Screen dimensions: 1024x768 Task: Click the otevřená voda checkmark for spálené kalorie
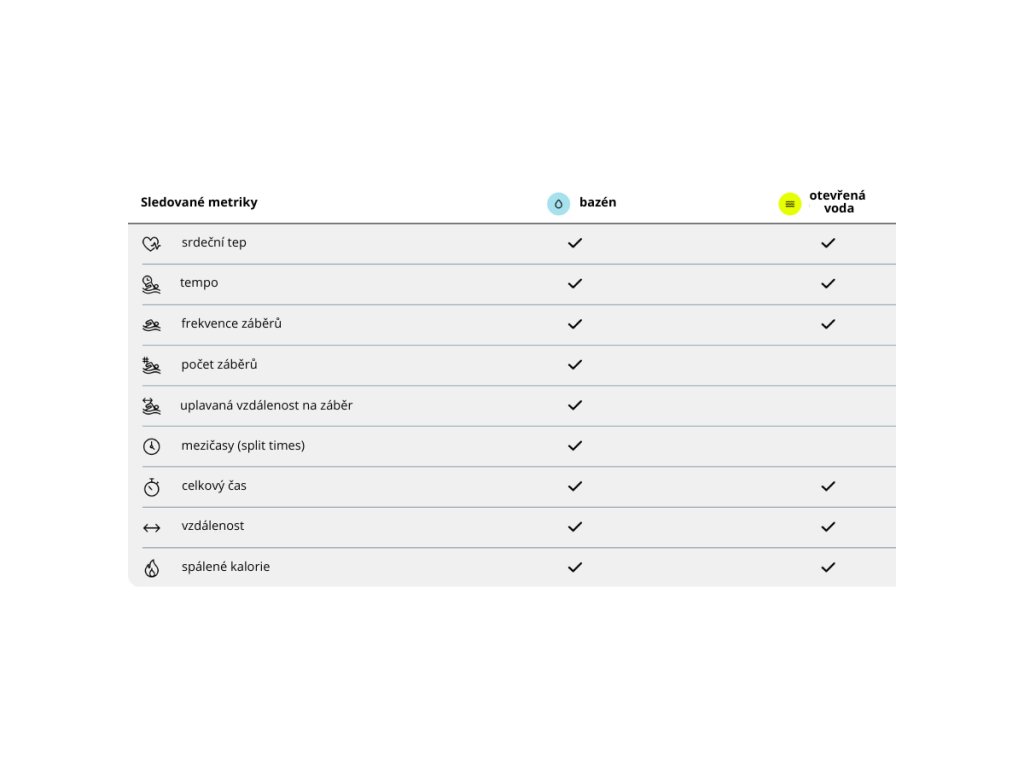pyautogui.click(x=828, y=567)
